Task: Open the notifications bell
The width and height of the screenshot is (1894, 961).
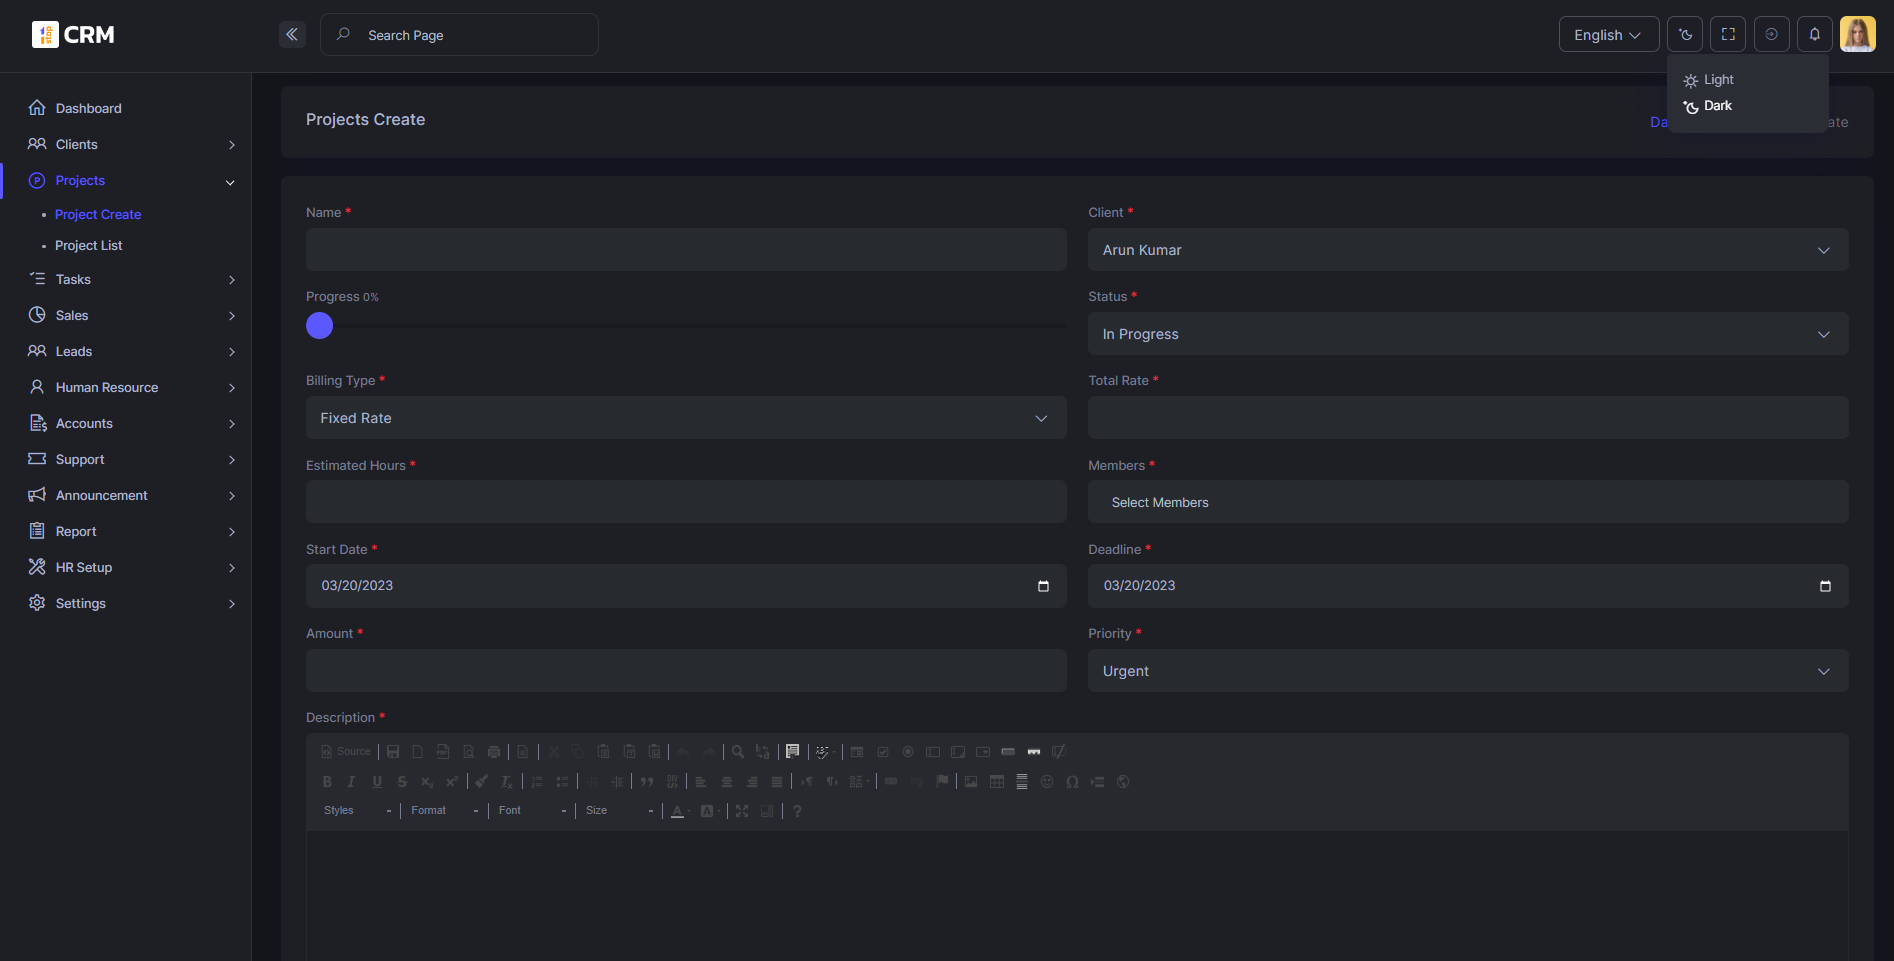Action: click(1814, 35)
